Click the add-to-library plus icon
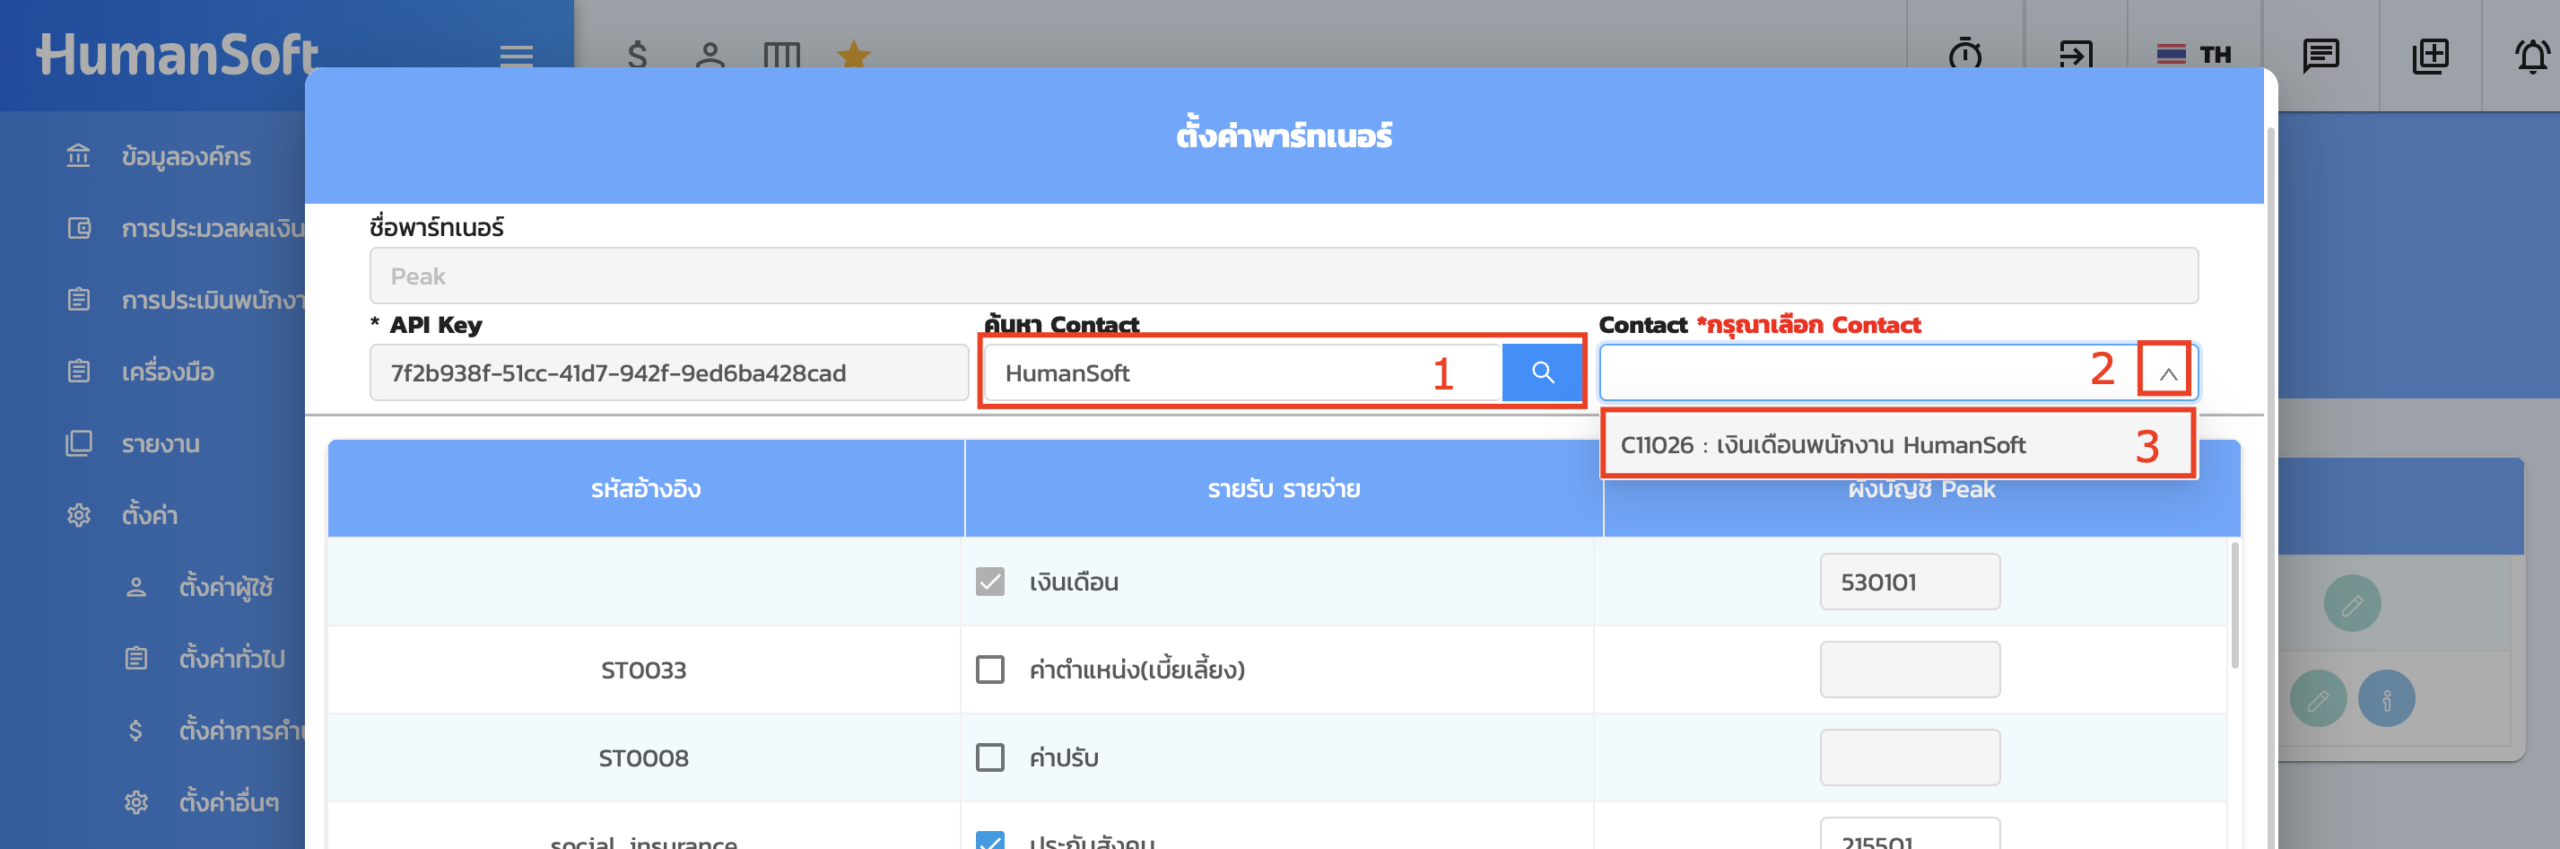2560x849 pixels. 2430,55
